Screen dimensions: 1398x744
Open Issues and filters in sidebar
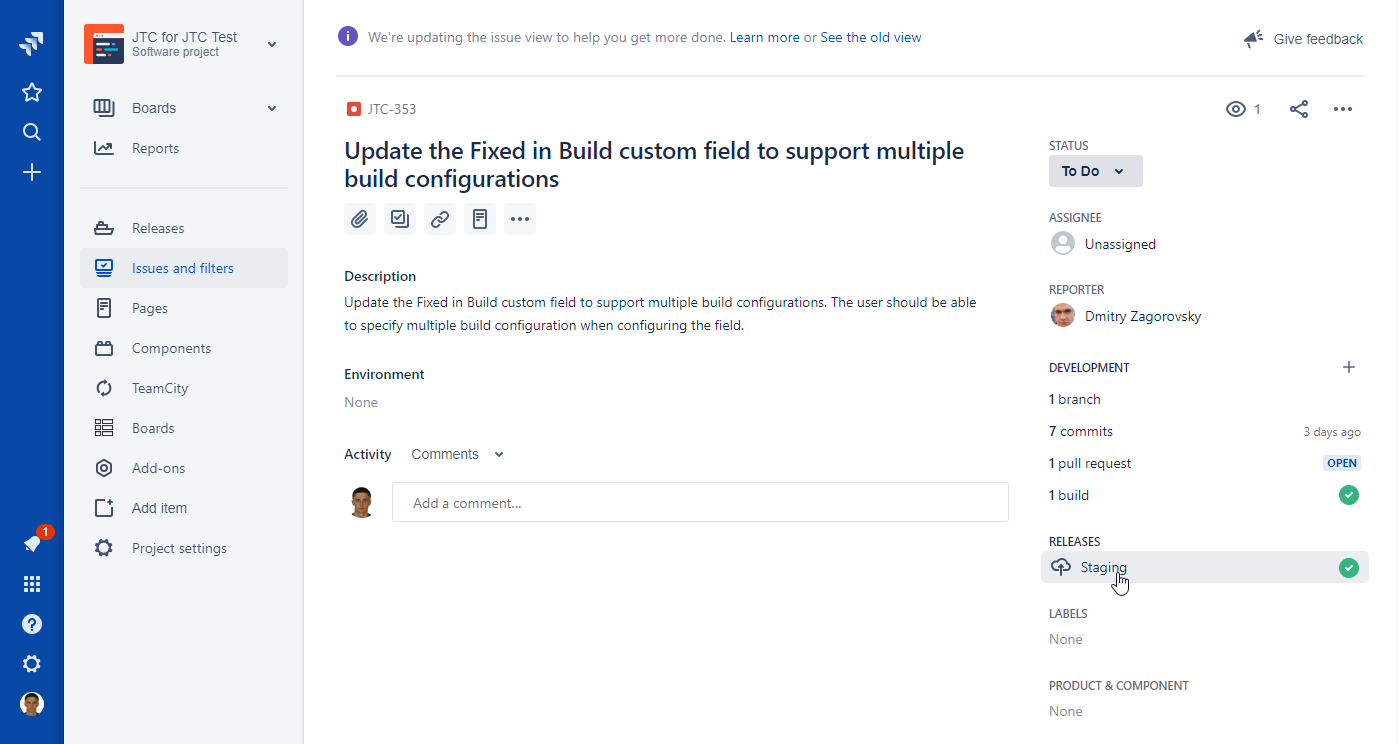pos(183,268)
